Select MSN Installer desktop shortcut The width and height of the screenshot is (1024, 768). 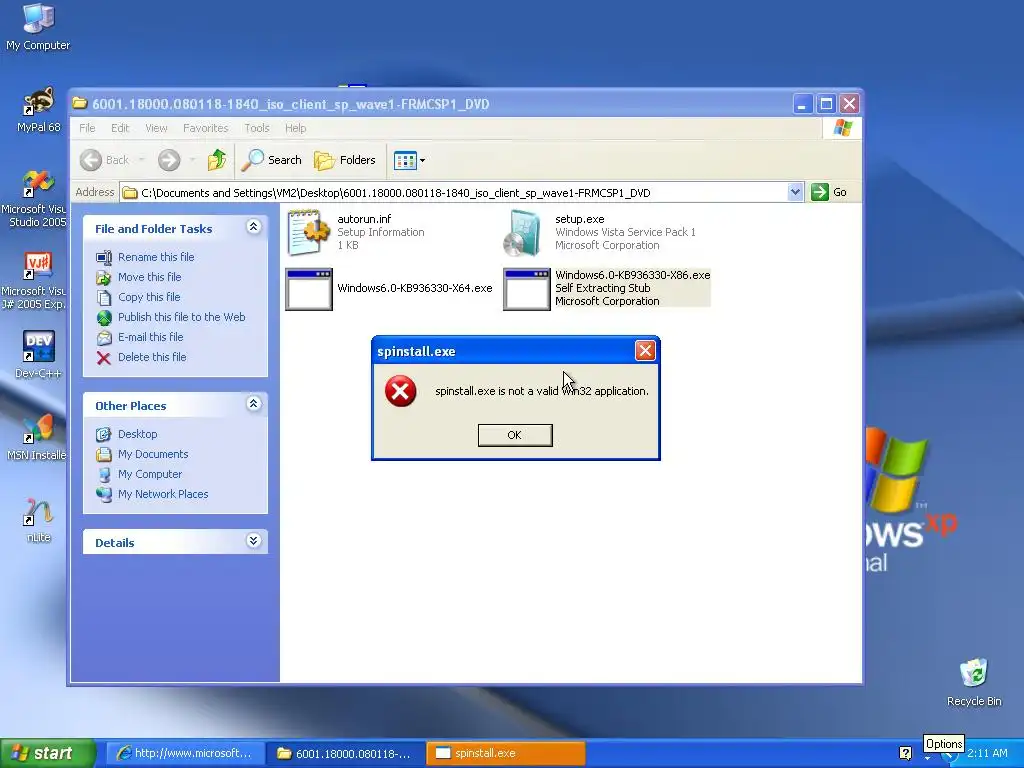tap(37, 436)
